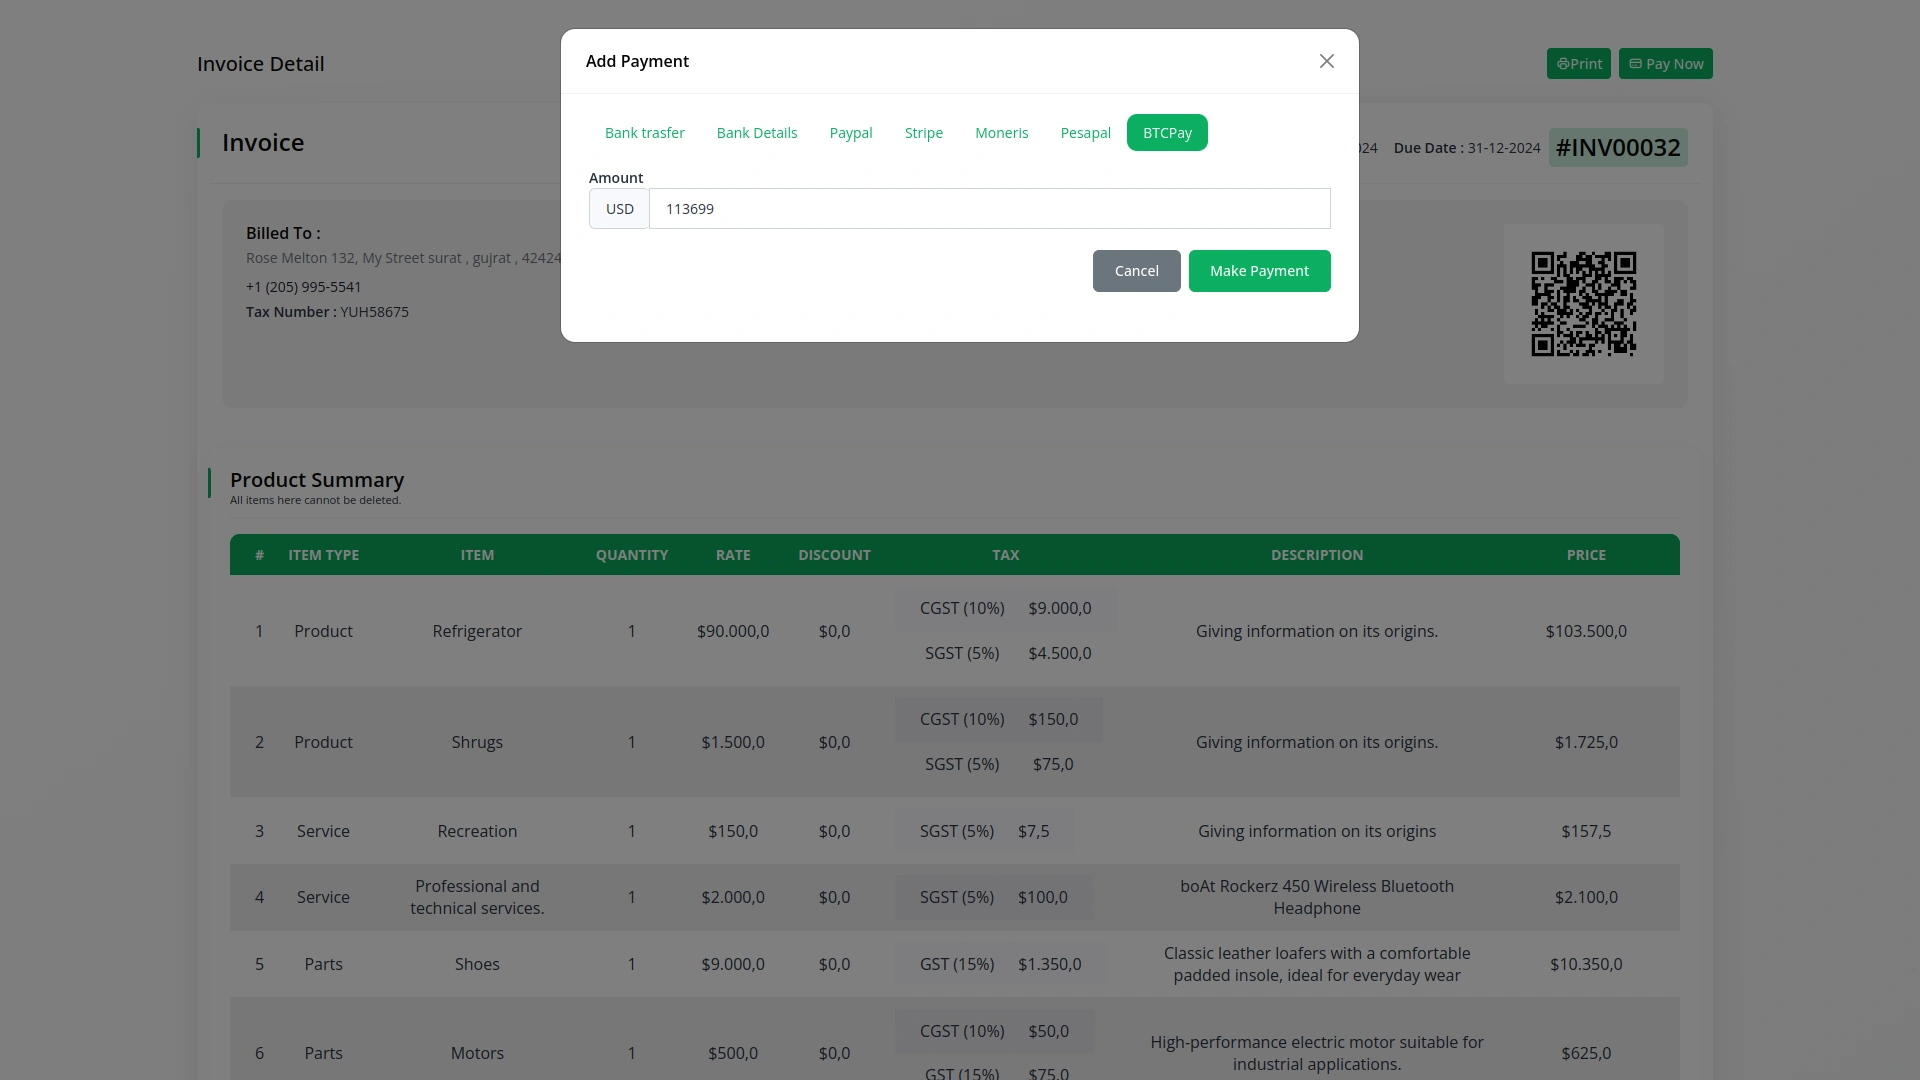Click the Product Summary heading
This screenshot has height=1080, width=1920.
316,480
